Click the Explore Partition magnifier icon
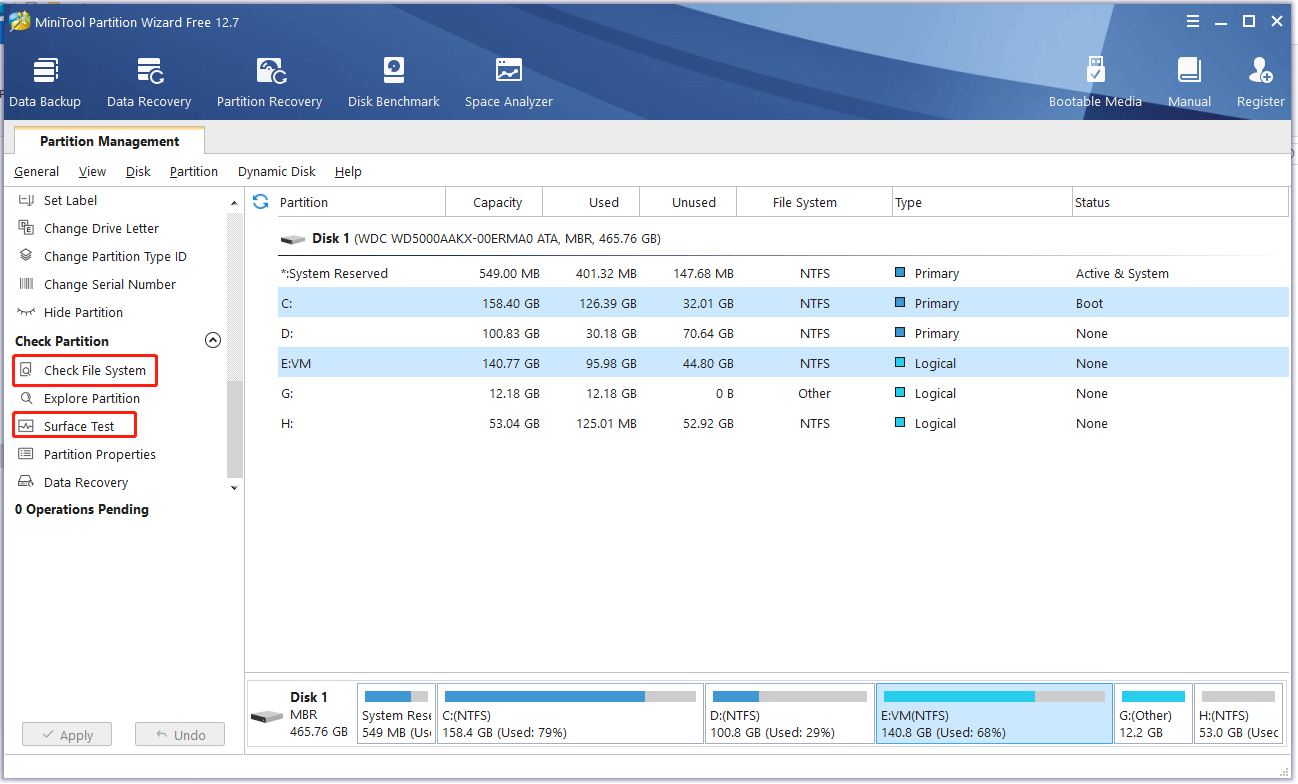1298x784 pixels. (26, 399)
